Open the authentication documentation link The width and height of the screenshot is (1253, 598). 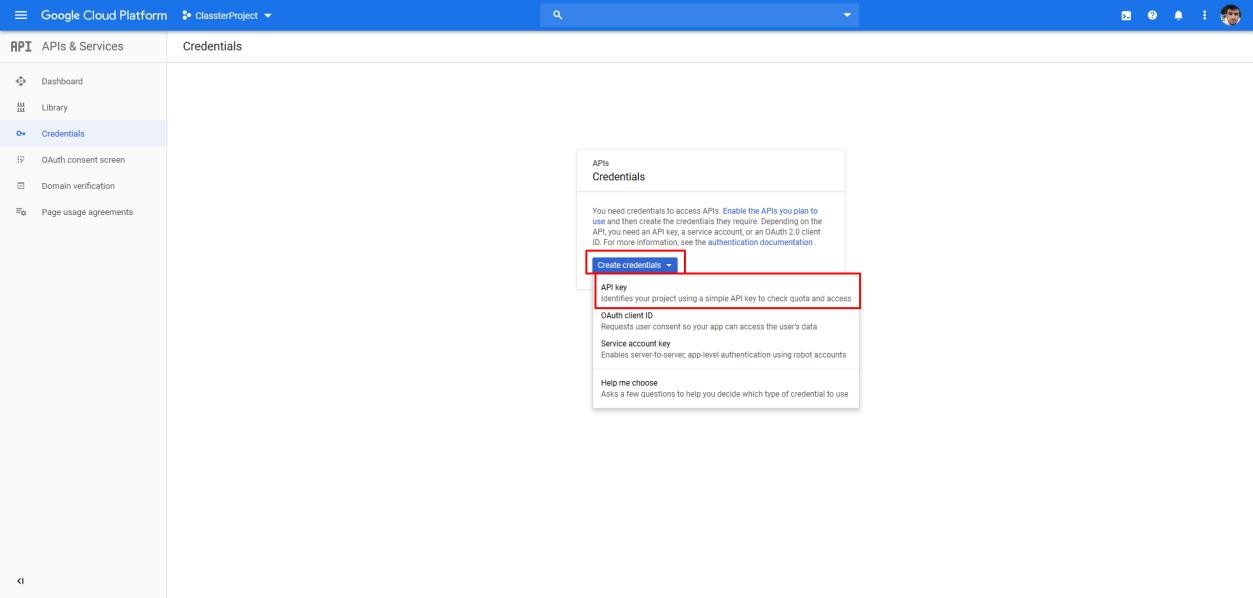point(760,242)
